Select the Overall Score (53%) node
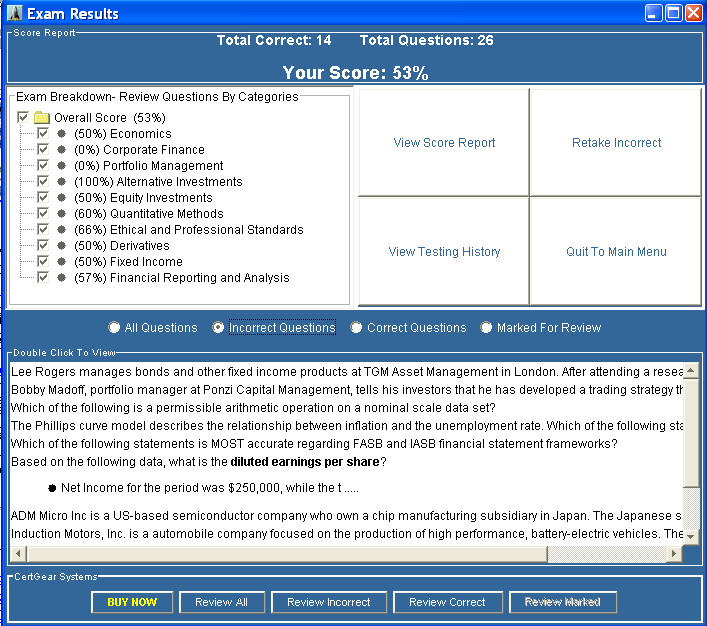707x626 pixels. 110,118
